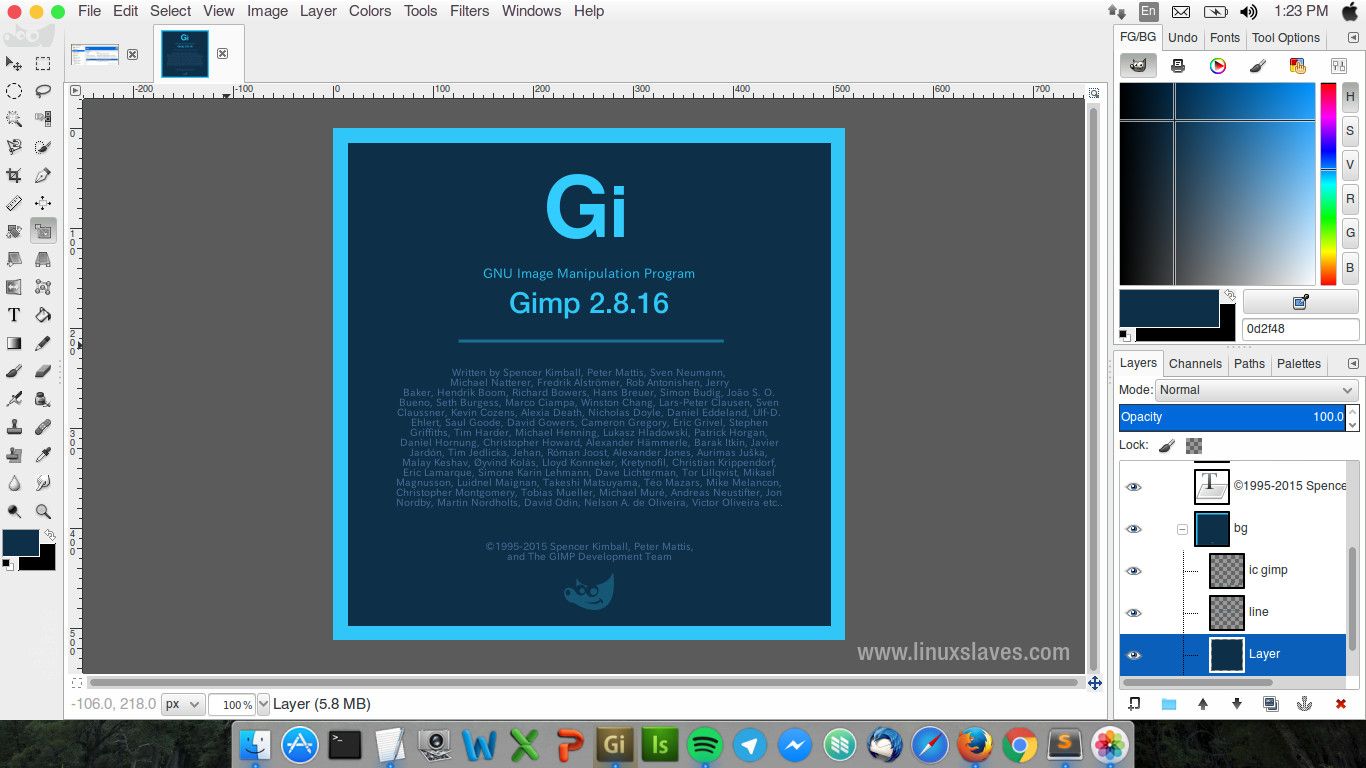The width and height of the screenshot is (1366, 768).
Task: Pick a screen color with the eyedropper button
Action: coord(1301,302)
